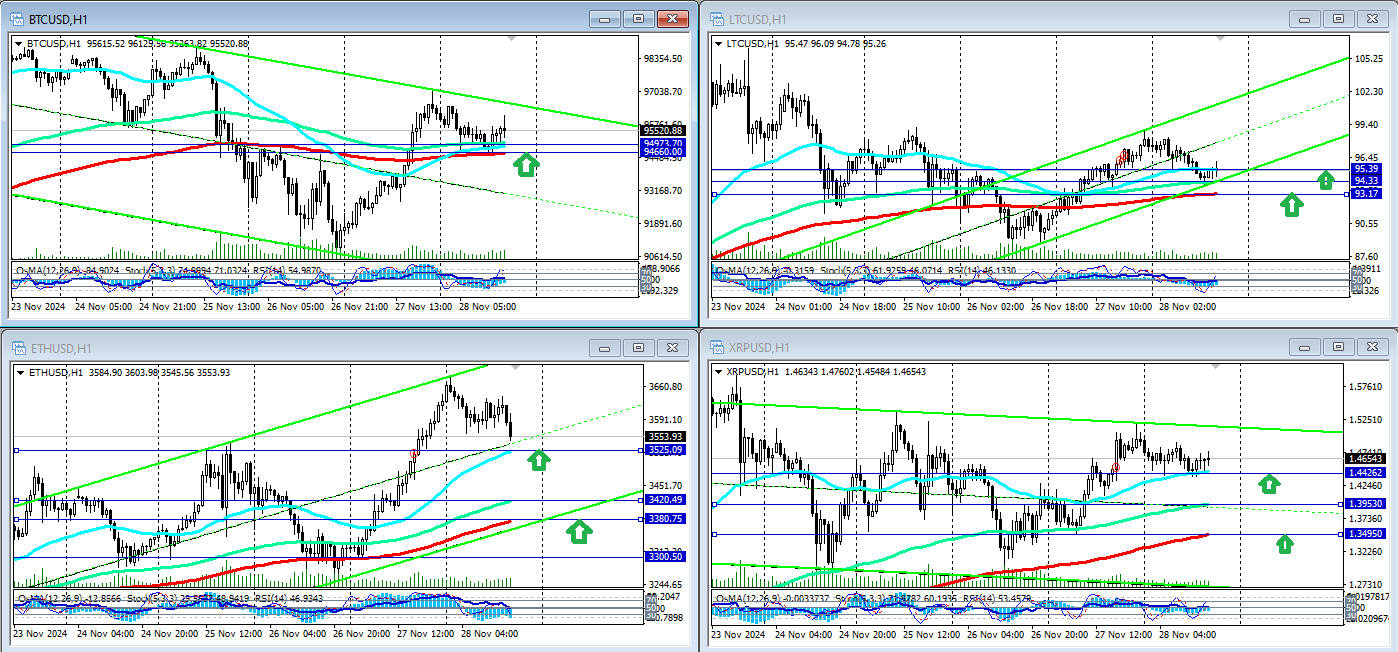Click the 105.25 price scale value in LTCUSD
Image resolution: width=1398 pixels, height=652 pixels.
pyautogui.click(x=1367, y=59)
